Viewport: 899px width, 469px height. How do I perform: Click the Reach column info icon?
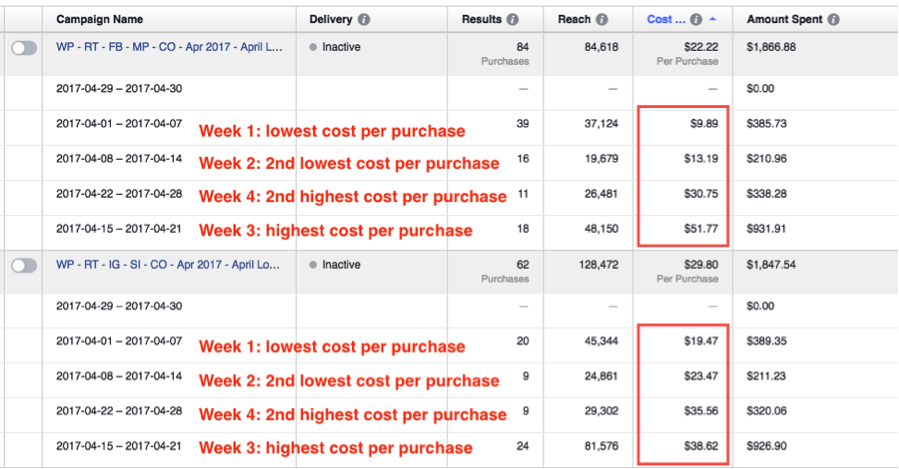(x=602, y=19)
